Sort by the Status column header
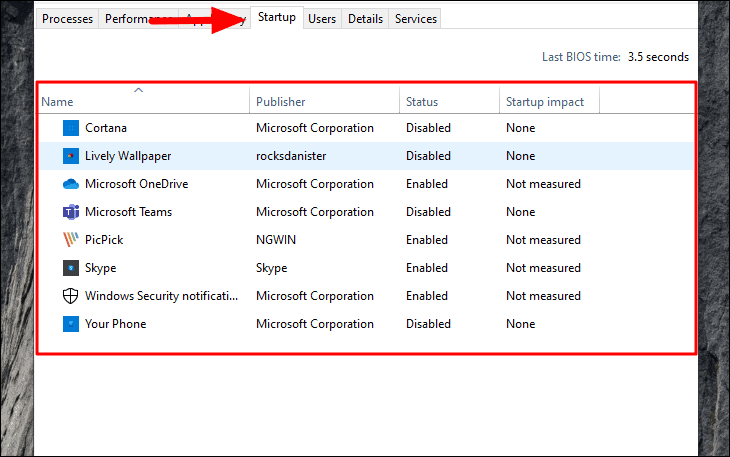The image size is (730, 457). (422, 102)
